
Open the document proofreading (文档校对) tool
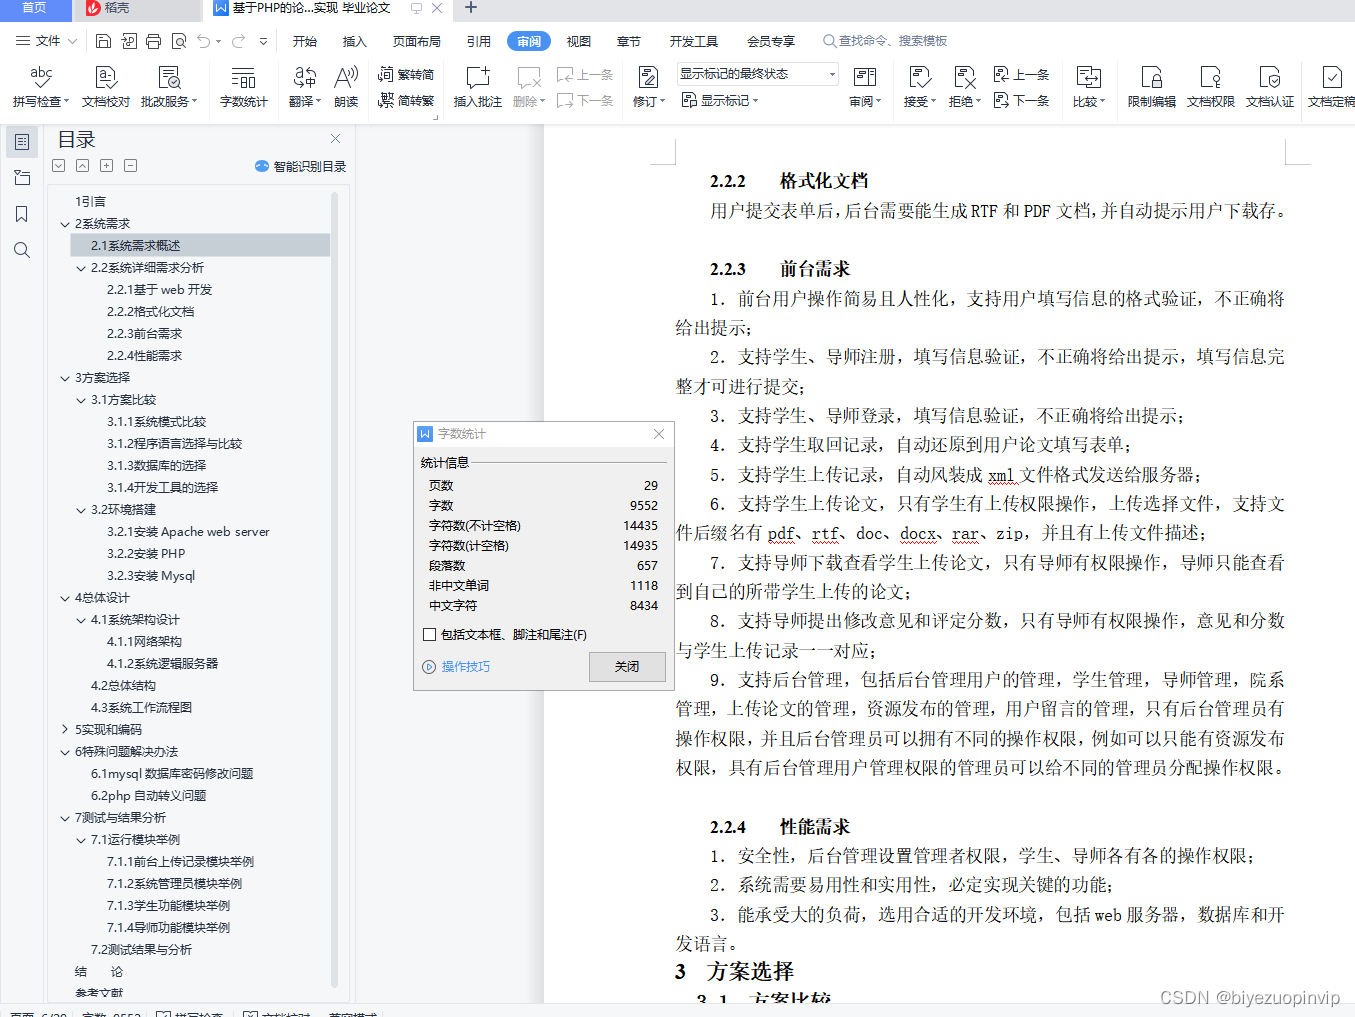tap(106, 86)
